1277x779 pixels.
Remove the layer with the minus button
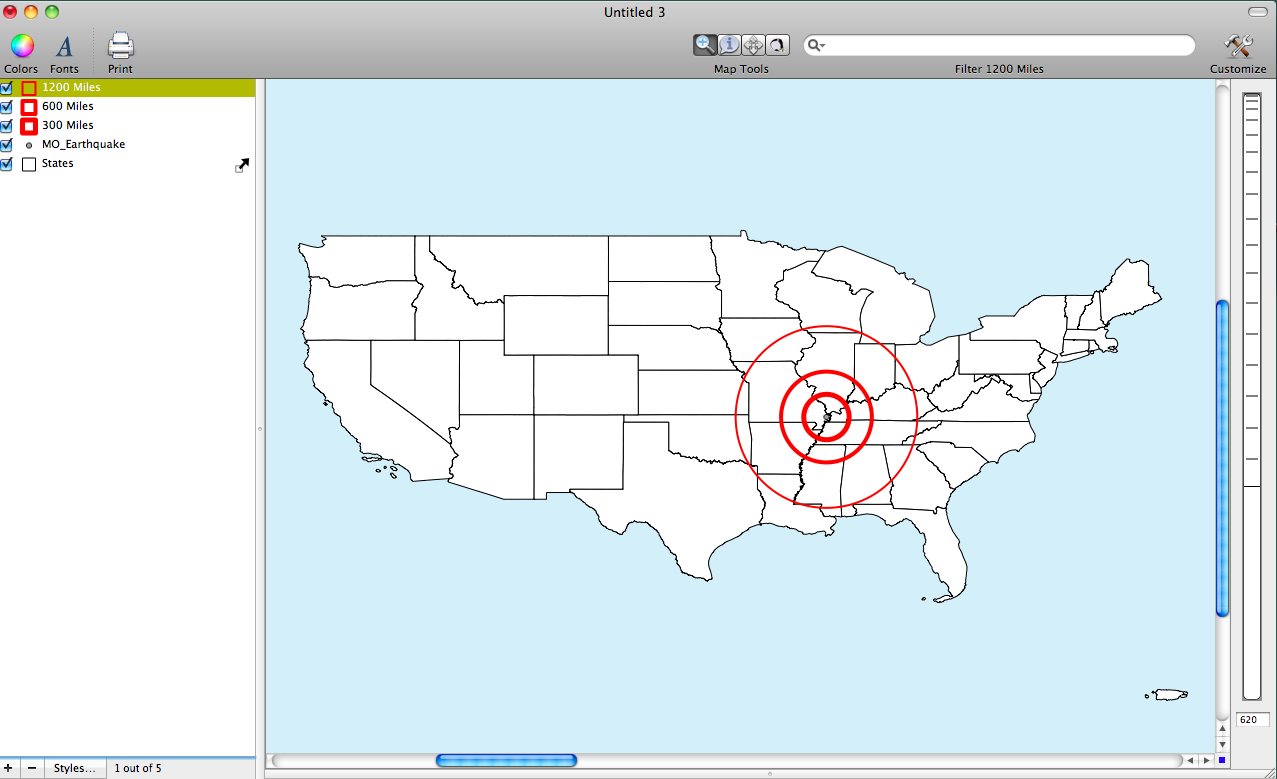tap(32, 768)
